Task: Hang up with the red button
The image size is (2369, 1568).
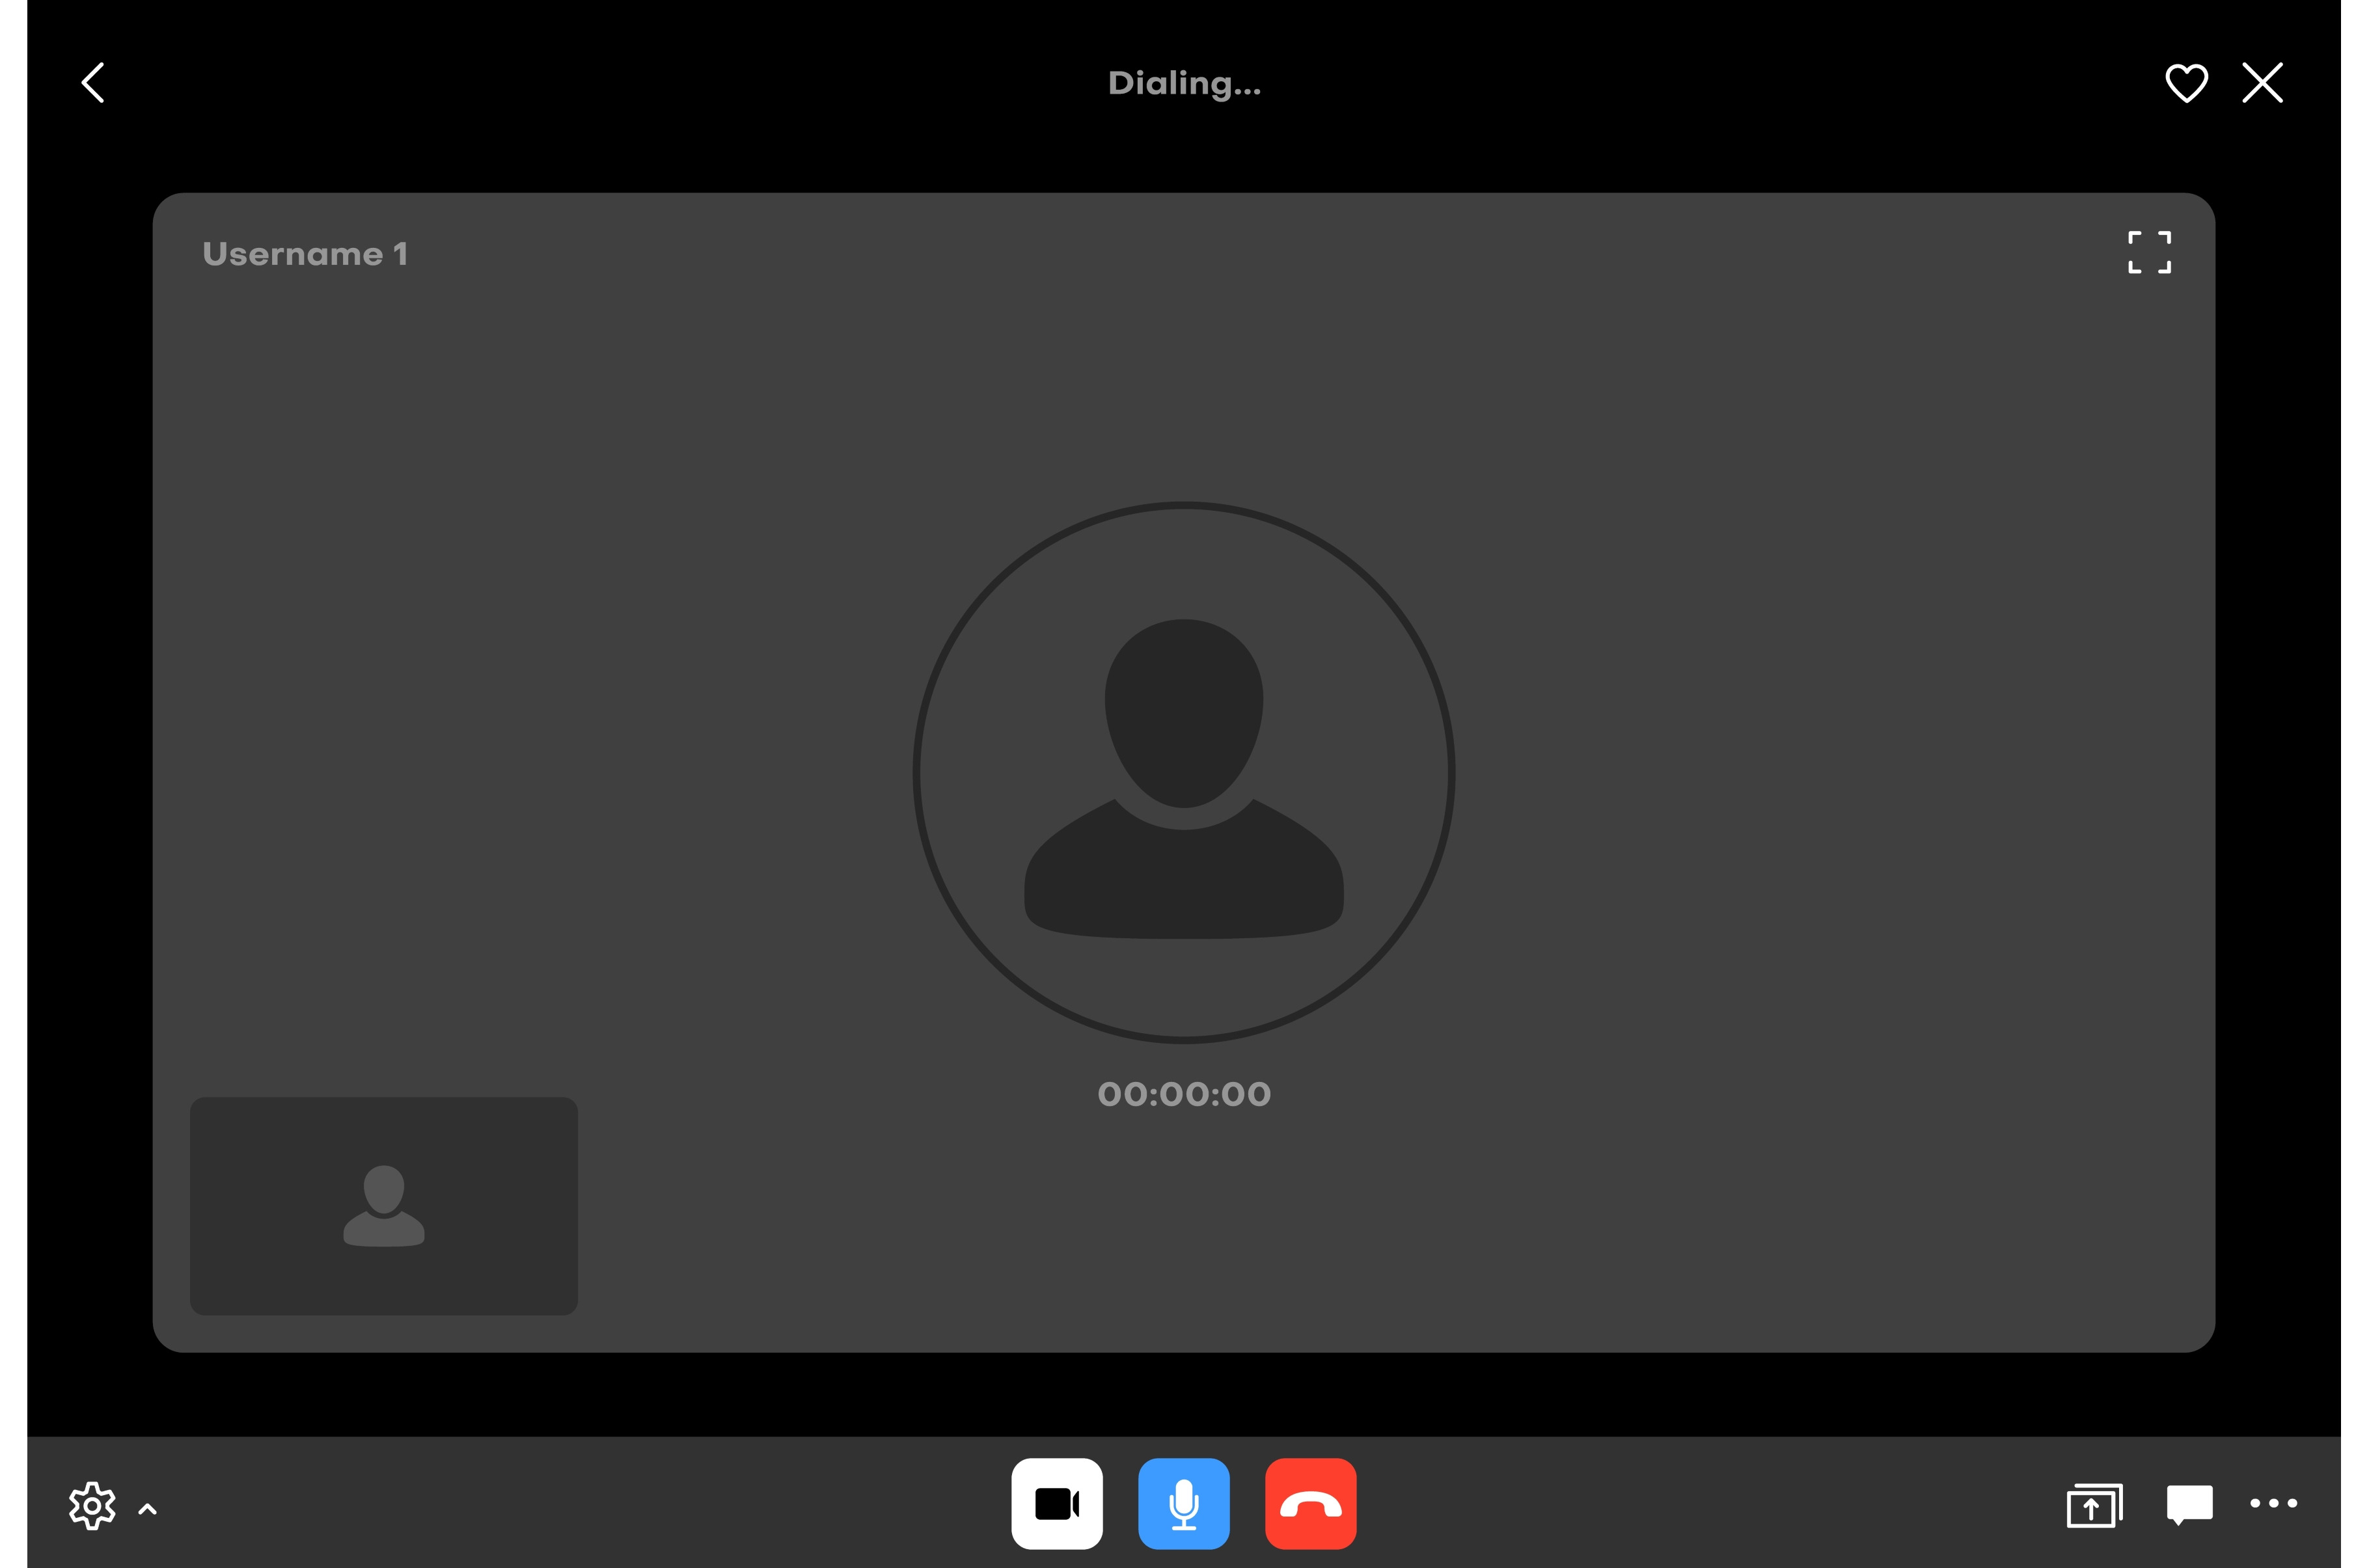Action: click(1310, 1503)
